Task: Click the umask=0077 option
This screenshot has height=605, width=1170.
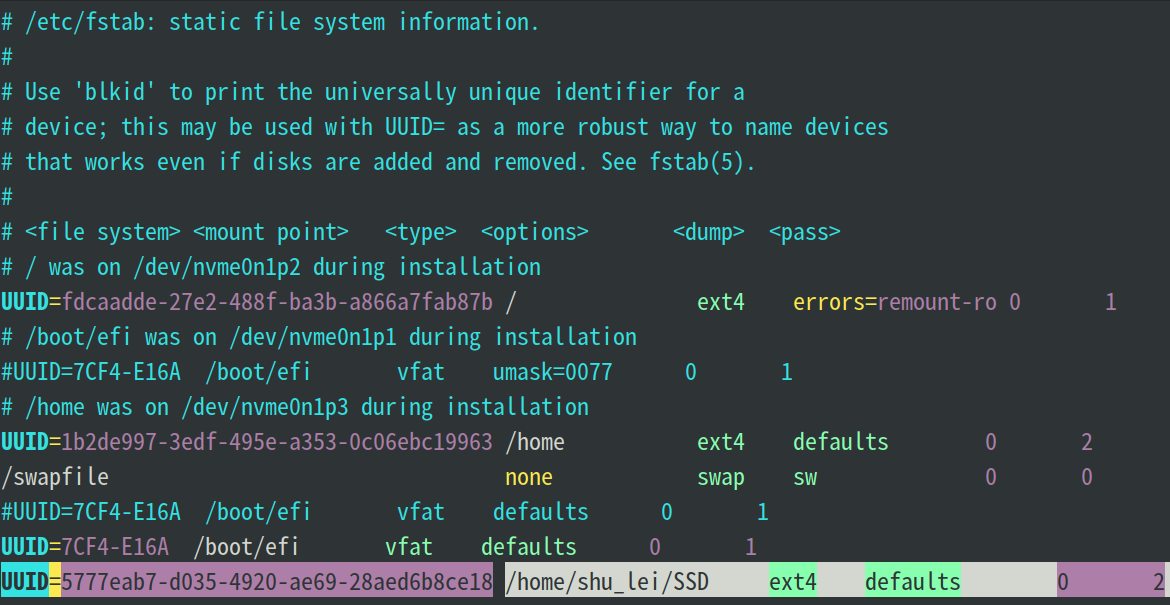Action: click(552, 372)
